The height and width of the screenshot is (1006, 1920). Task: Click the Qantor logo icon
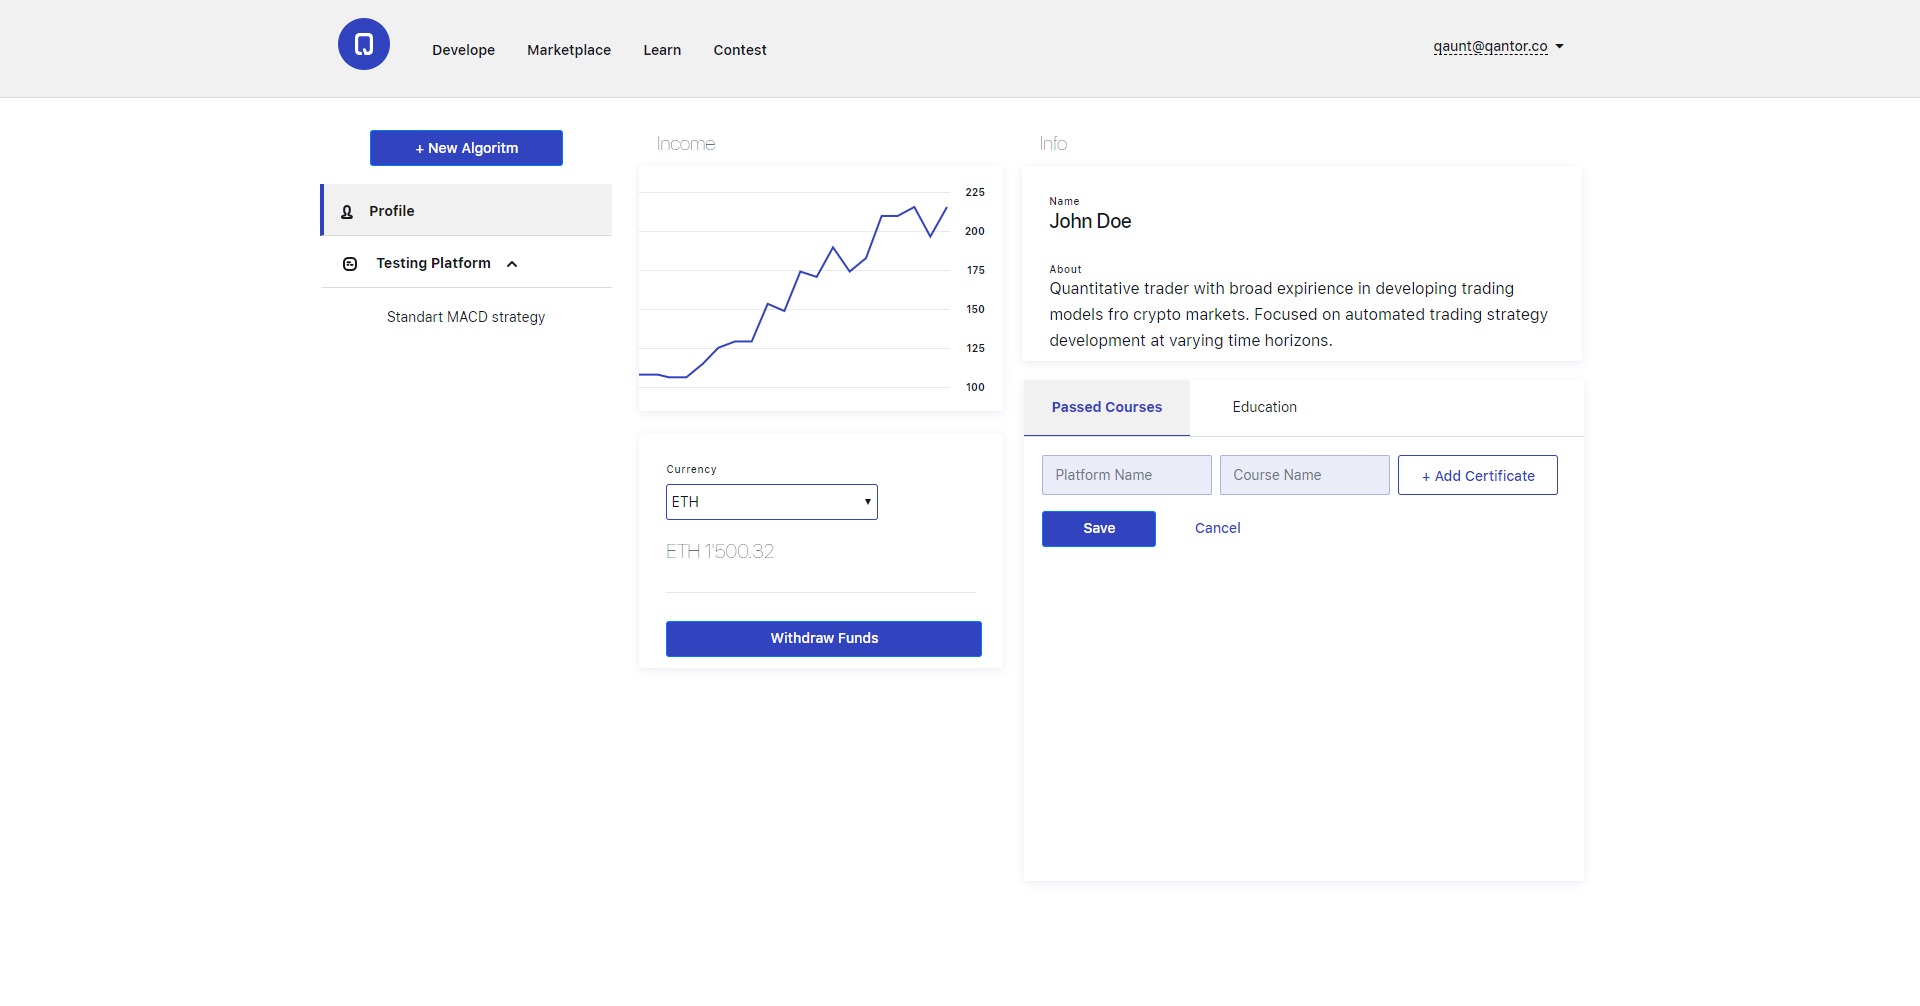pyautogui.click(x=364, y=44)
